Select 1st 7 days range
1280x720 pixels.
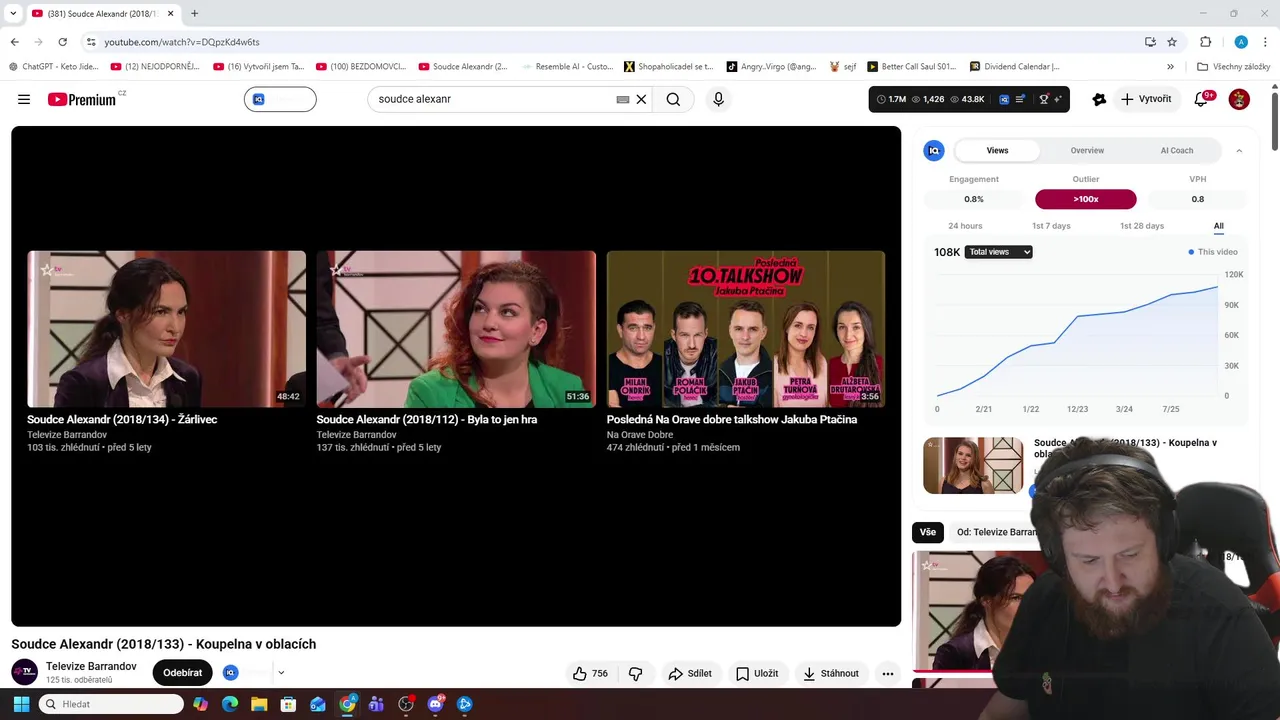(1051, 226)
